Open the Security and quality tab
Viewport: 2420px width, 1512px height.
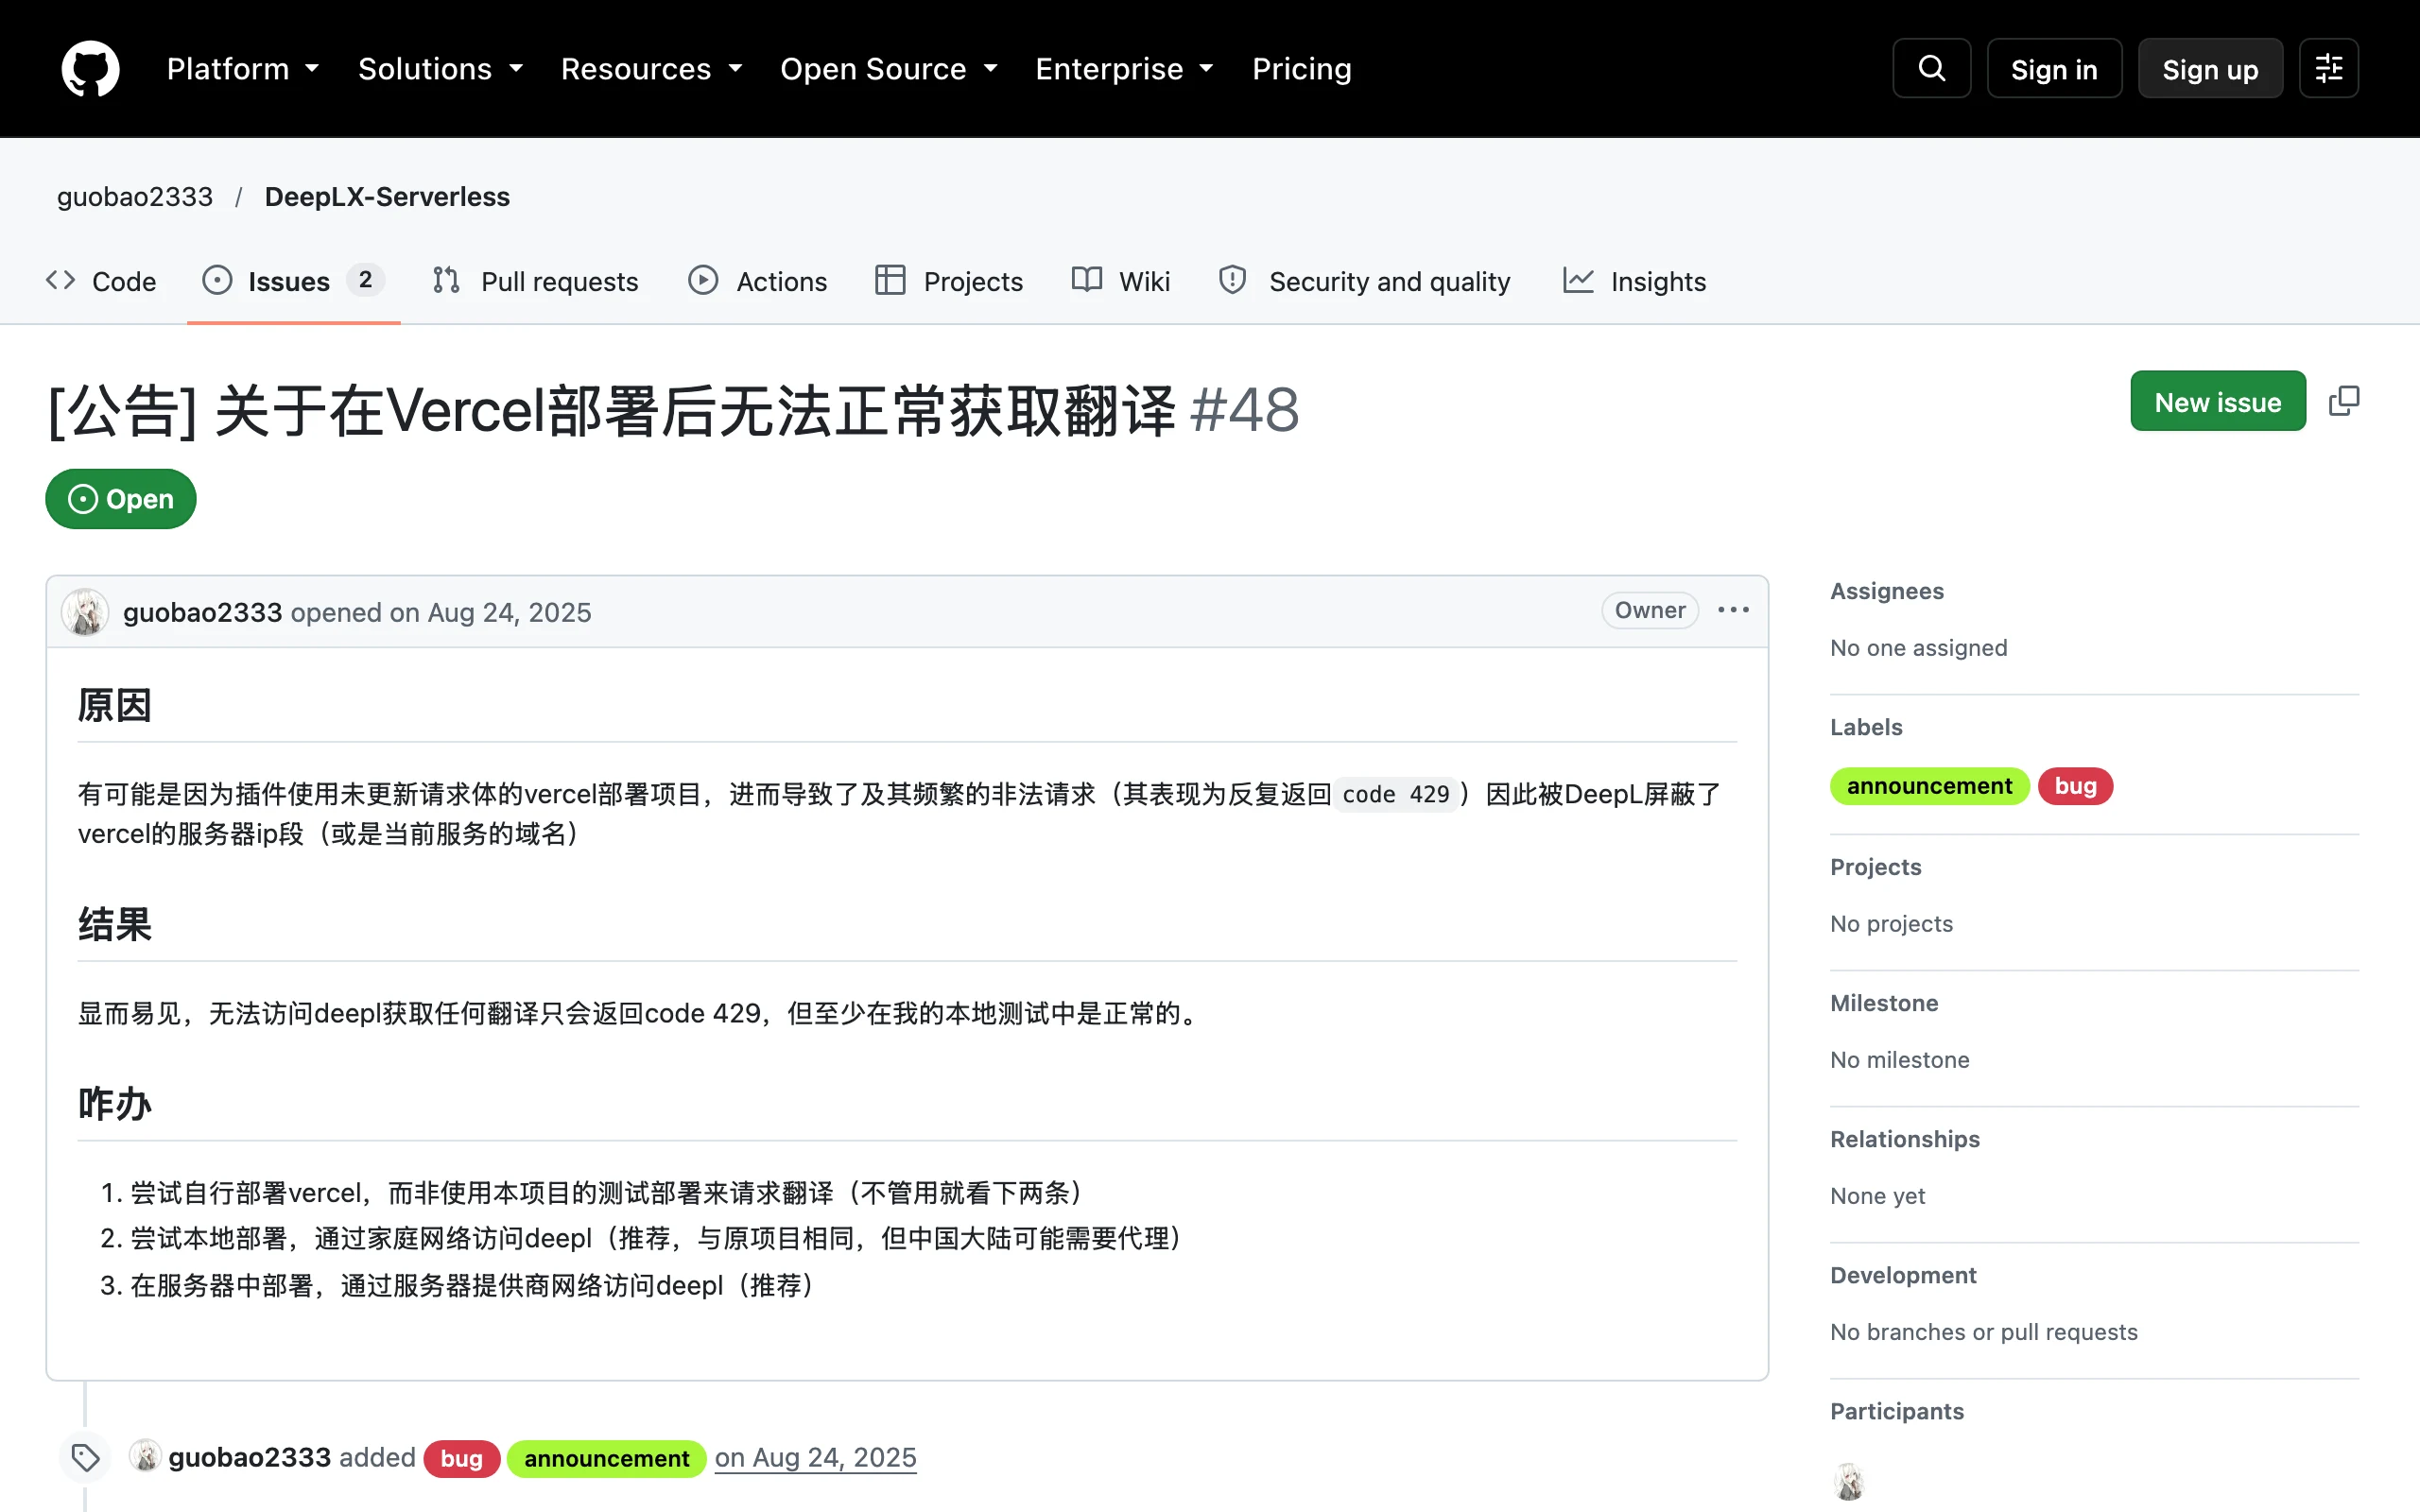(1364, 281)
